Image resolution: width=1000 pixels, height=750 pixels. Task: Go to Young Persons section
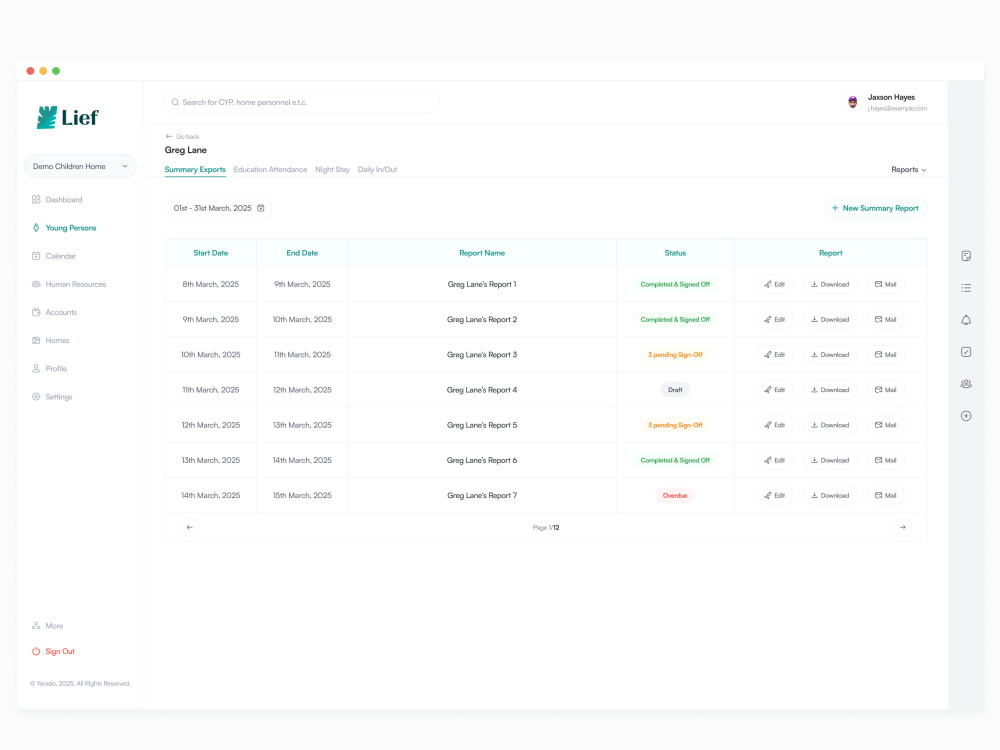(64, 228)
